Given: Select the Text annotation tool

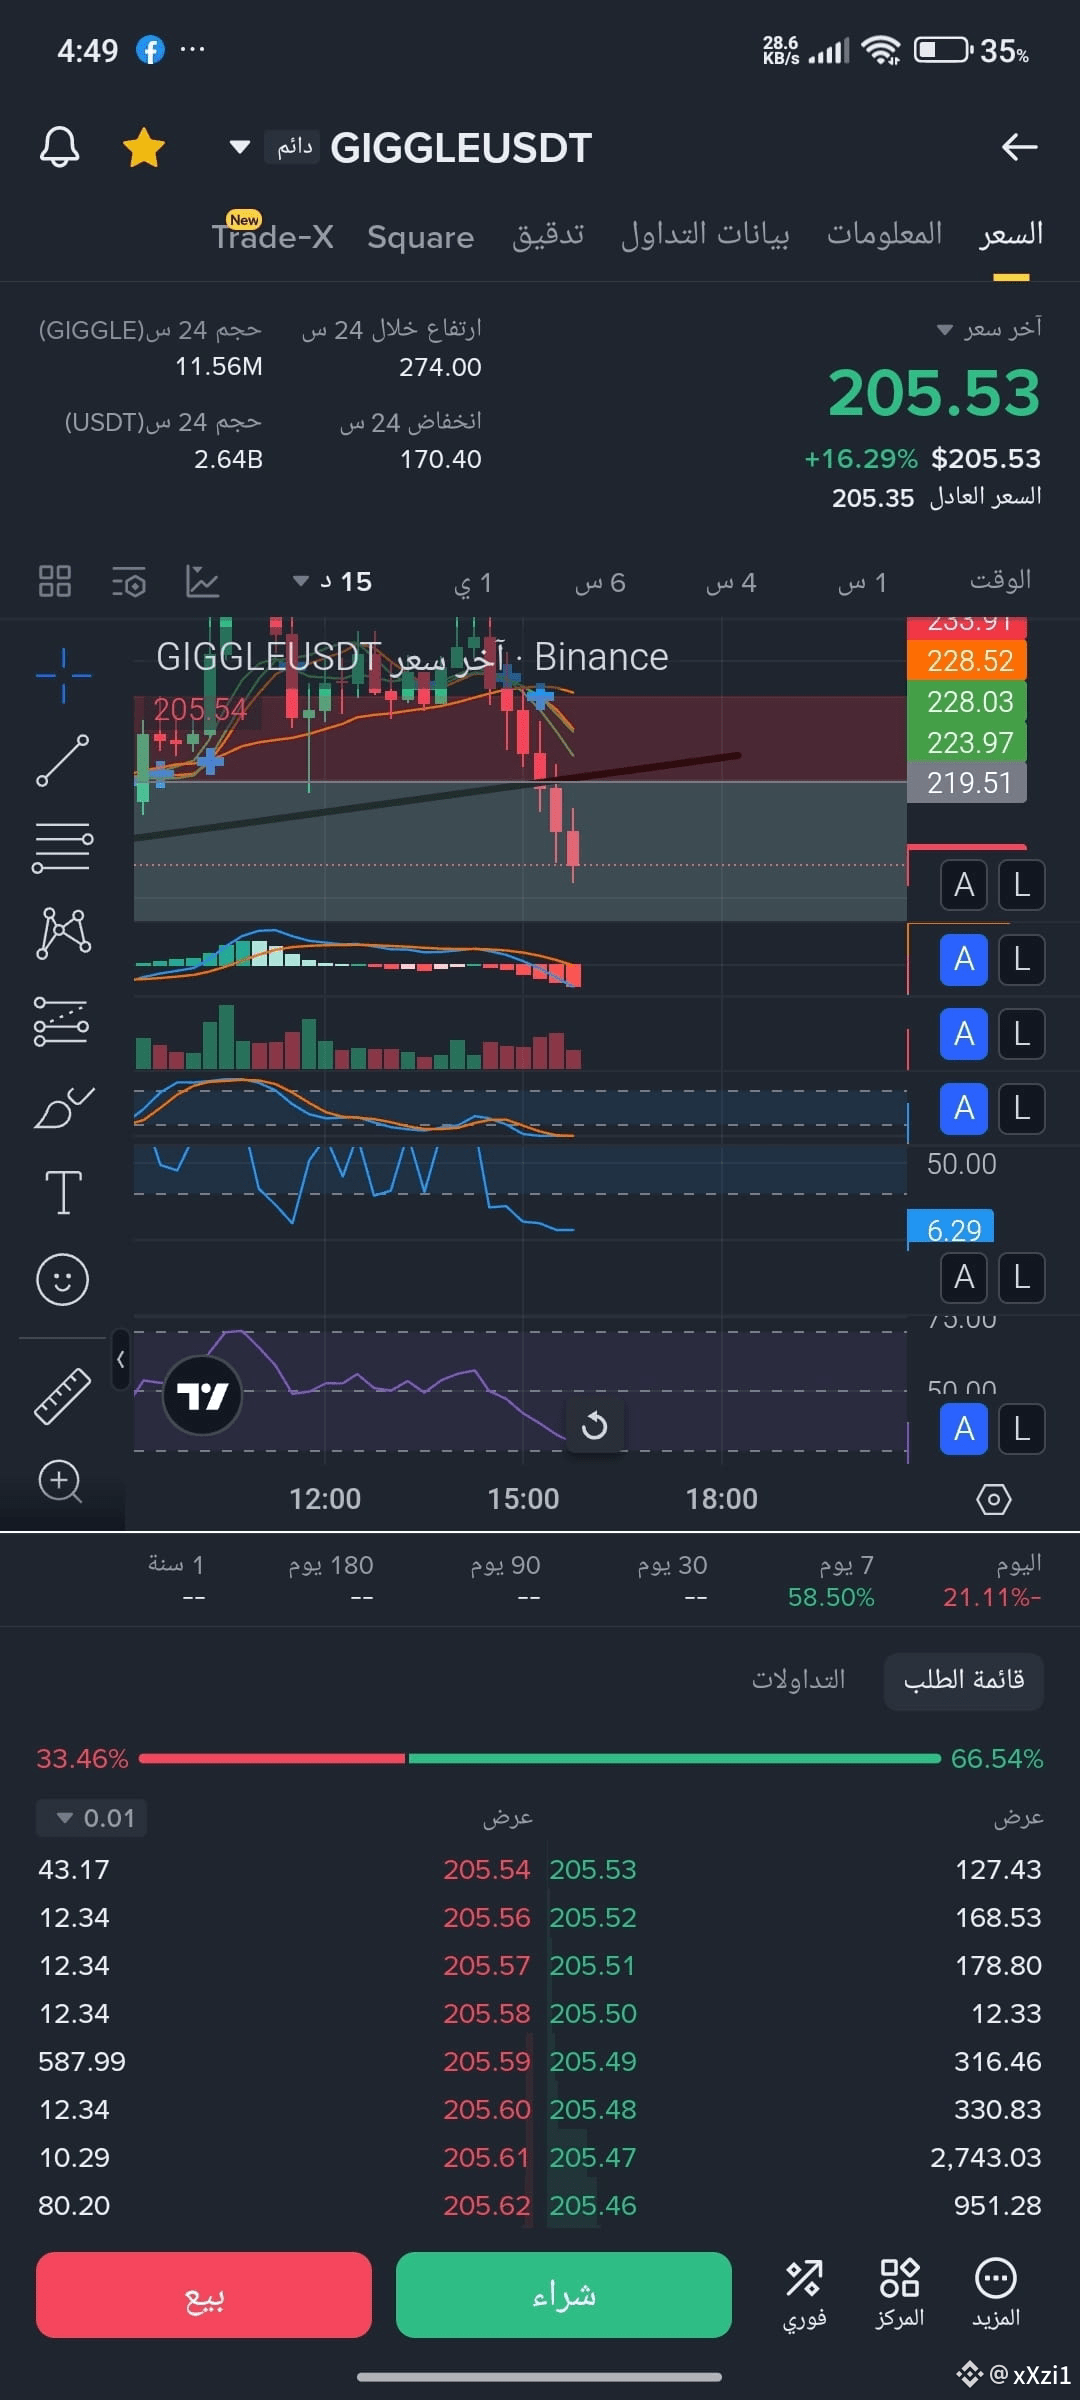Looking at the screenshot, I should coord(63,1193).
